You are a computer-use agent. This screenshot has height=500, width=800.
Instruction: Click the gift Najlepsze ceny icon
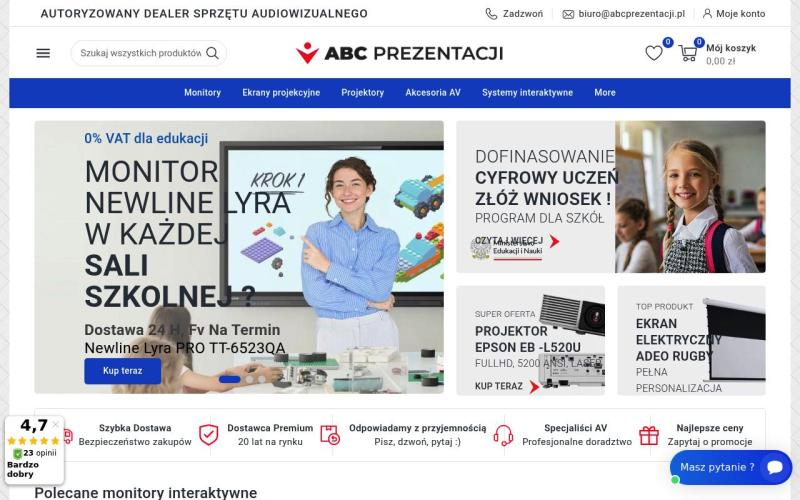click(x=649, y=435)
